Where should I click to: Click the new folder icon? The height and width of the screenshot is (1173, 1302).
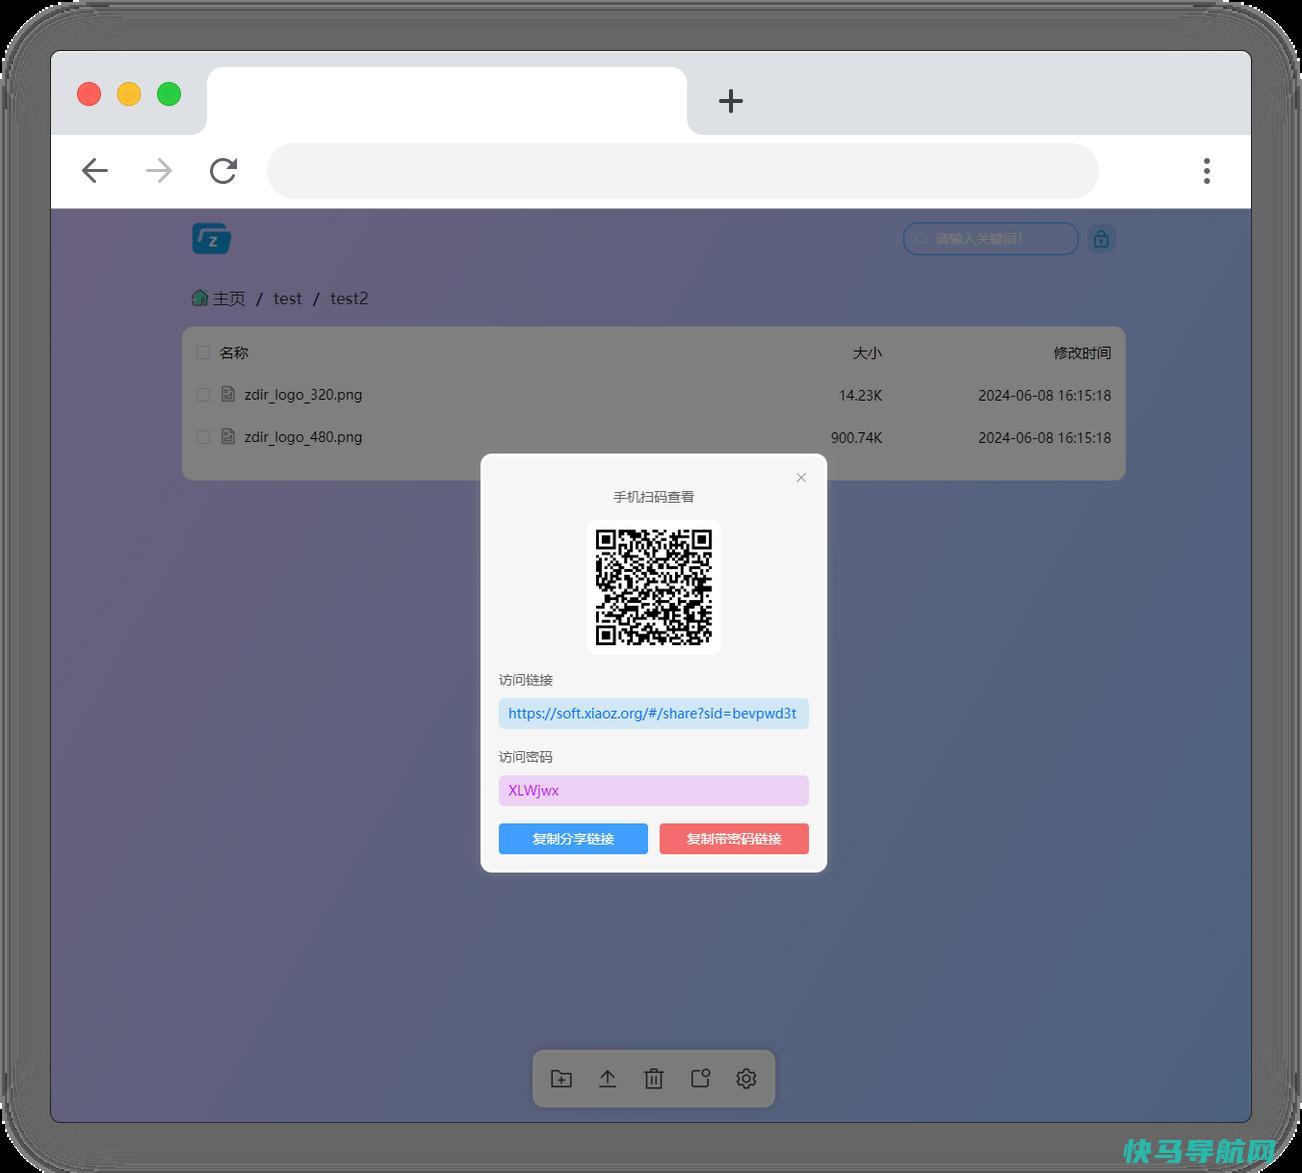pos(561,1079)
